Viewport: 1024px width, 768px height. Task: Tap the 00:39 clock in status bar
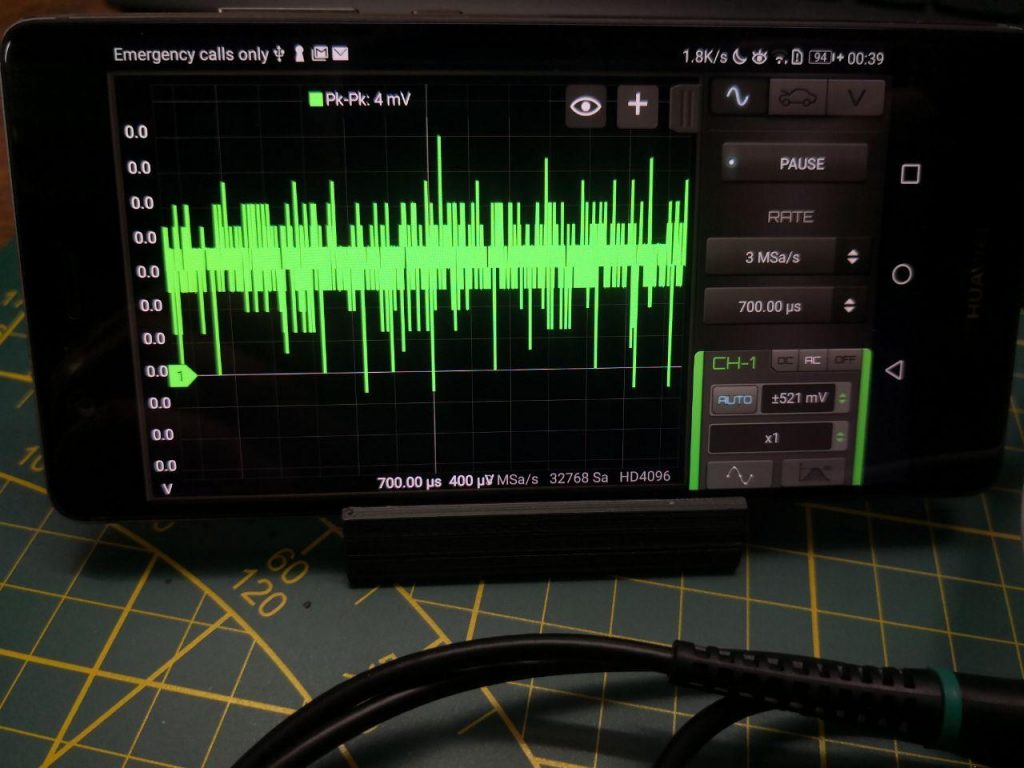[865, 59]
